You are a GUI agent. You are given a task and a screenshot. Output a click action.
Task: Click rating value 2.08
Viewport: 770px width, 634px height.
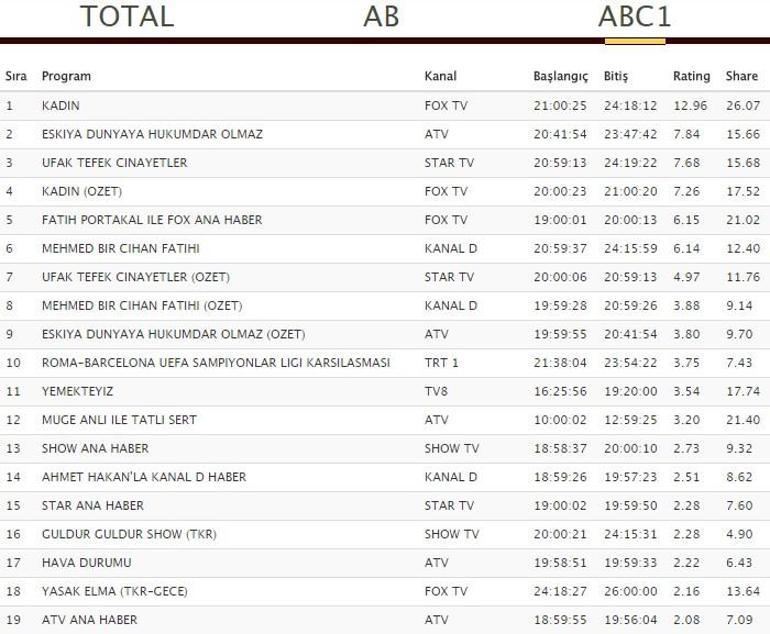coord(687,619)
